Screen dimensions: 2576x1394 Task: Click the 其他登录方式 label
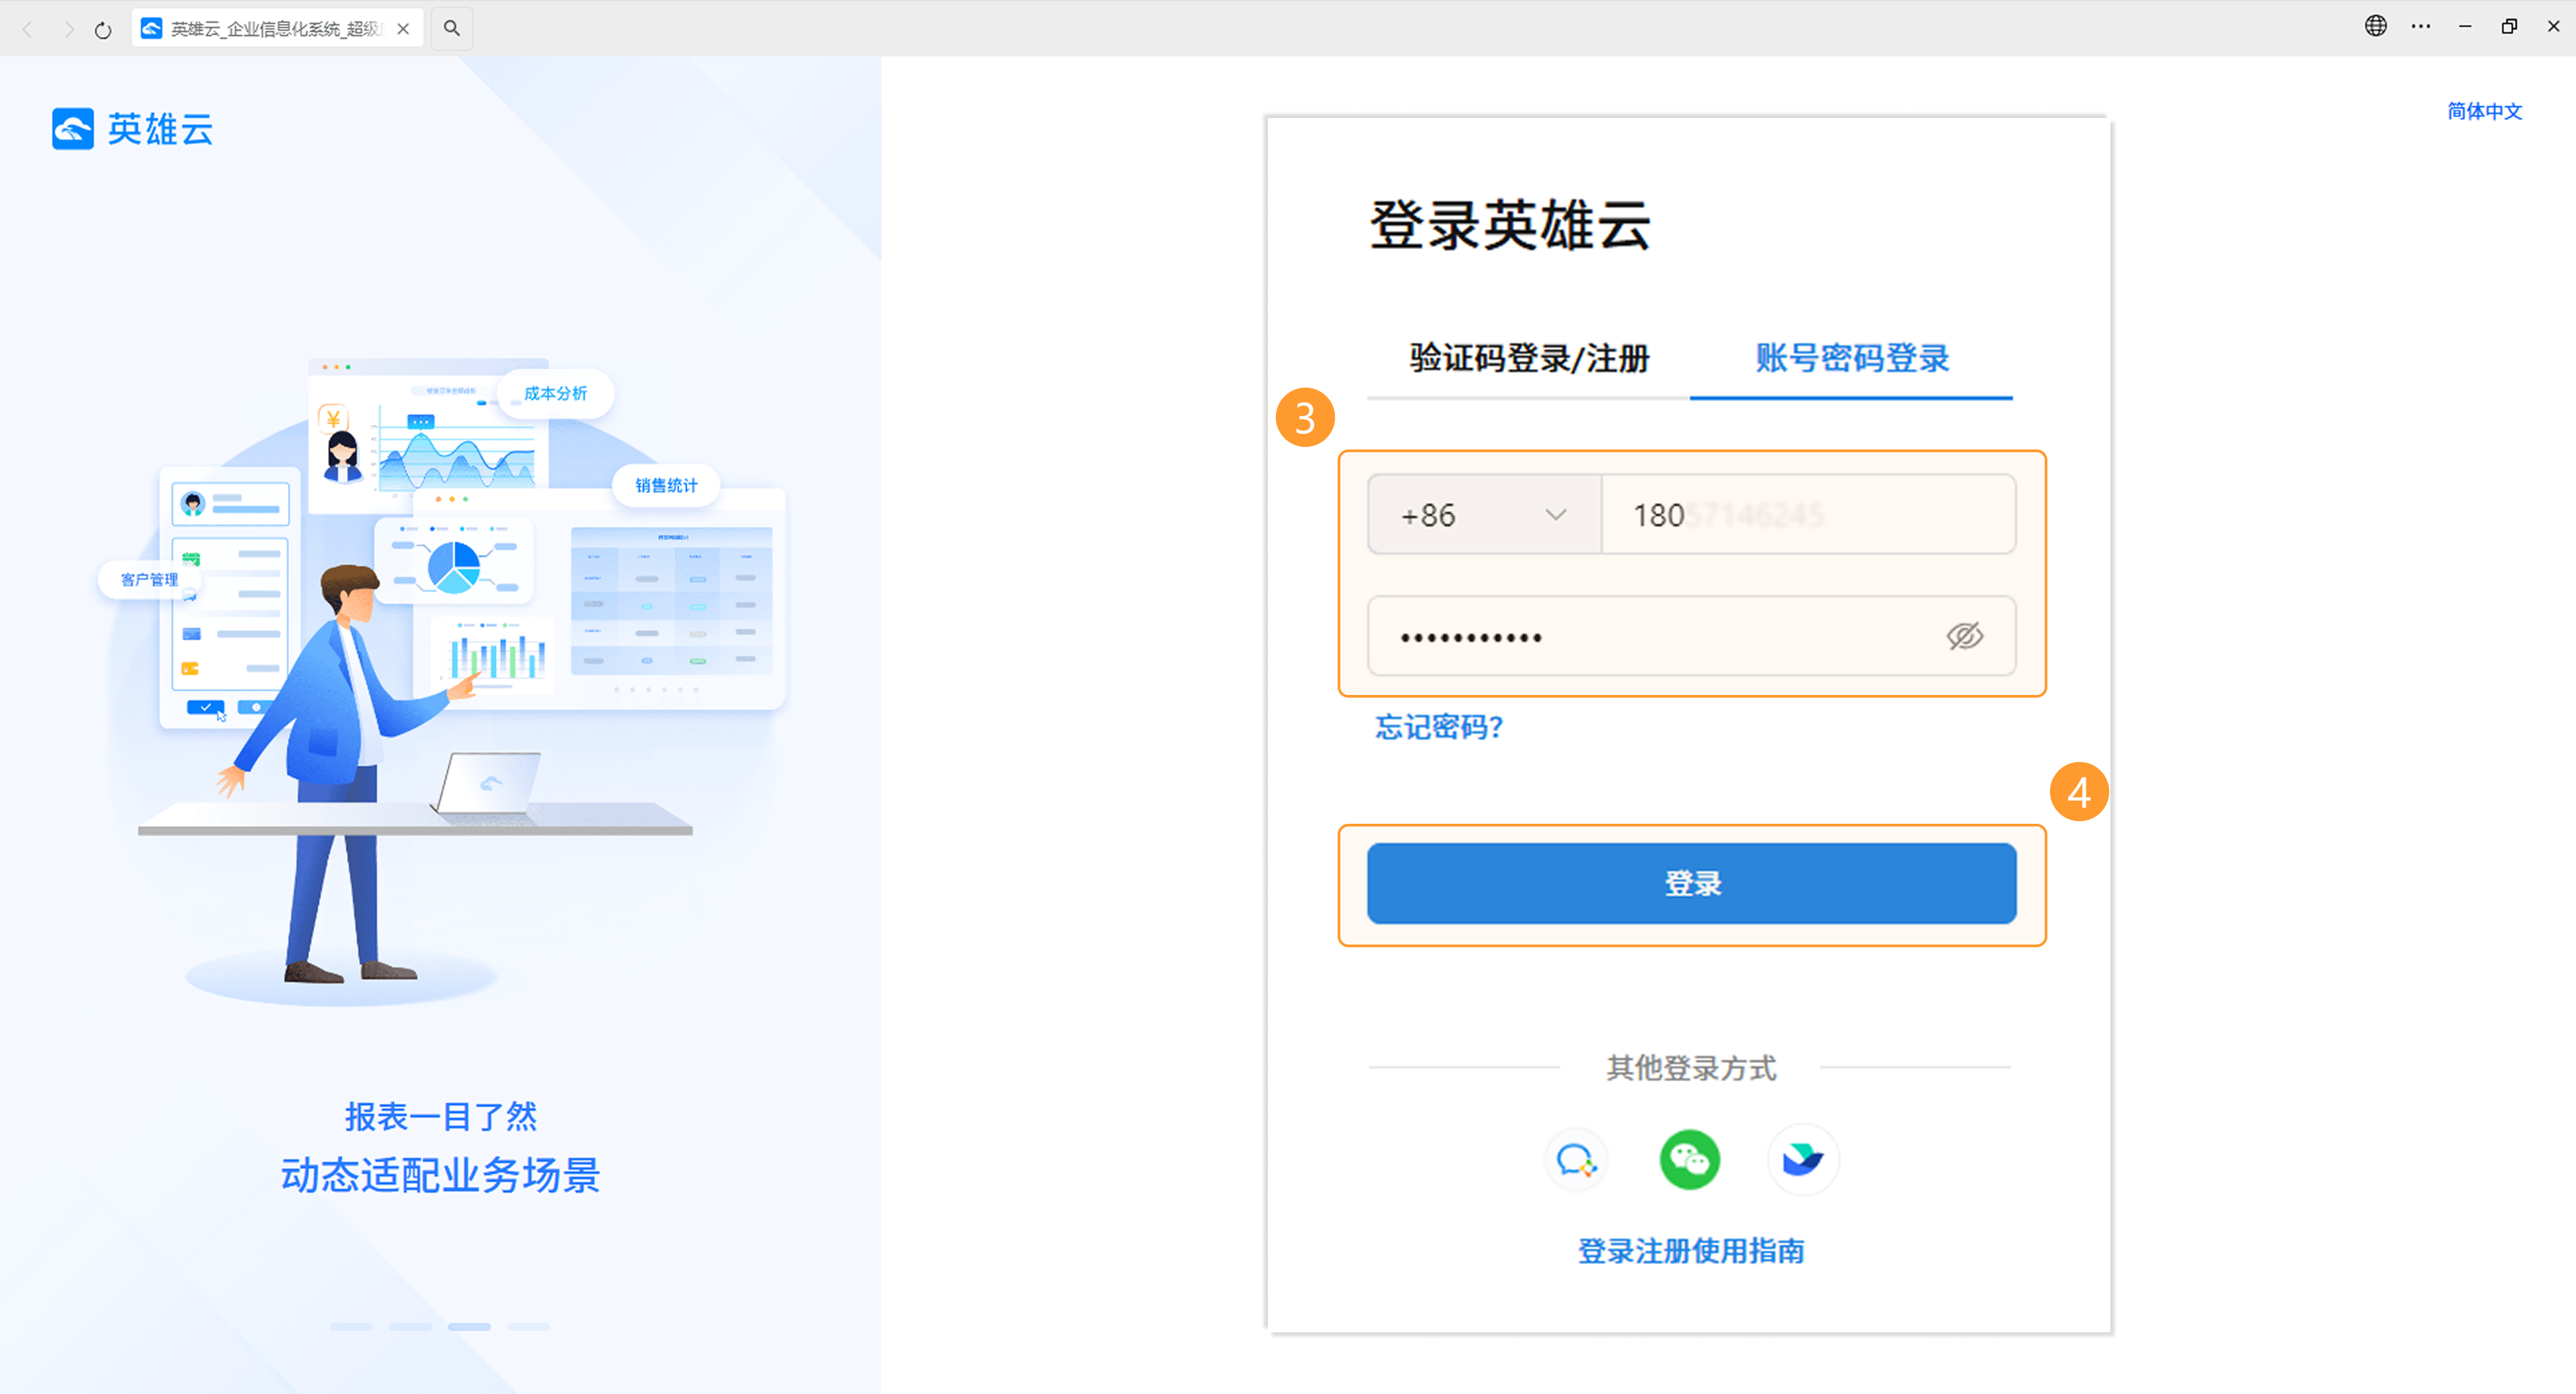click(x=1691, y=1068)
